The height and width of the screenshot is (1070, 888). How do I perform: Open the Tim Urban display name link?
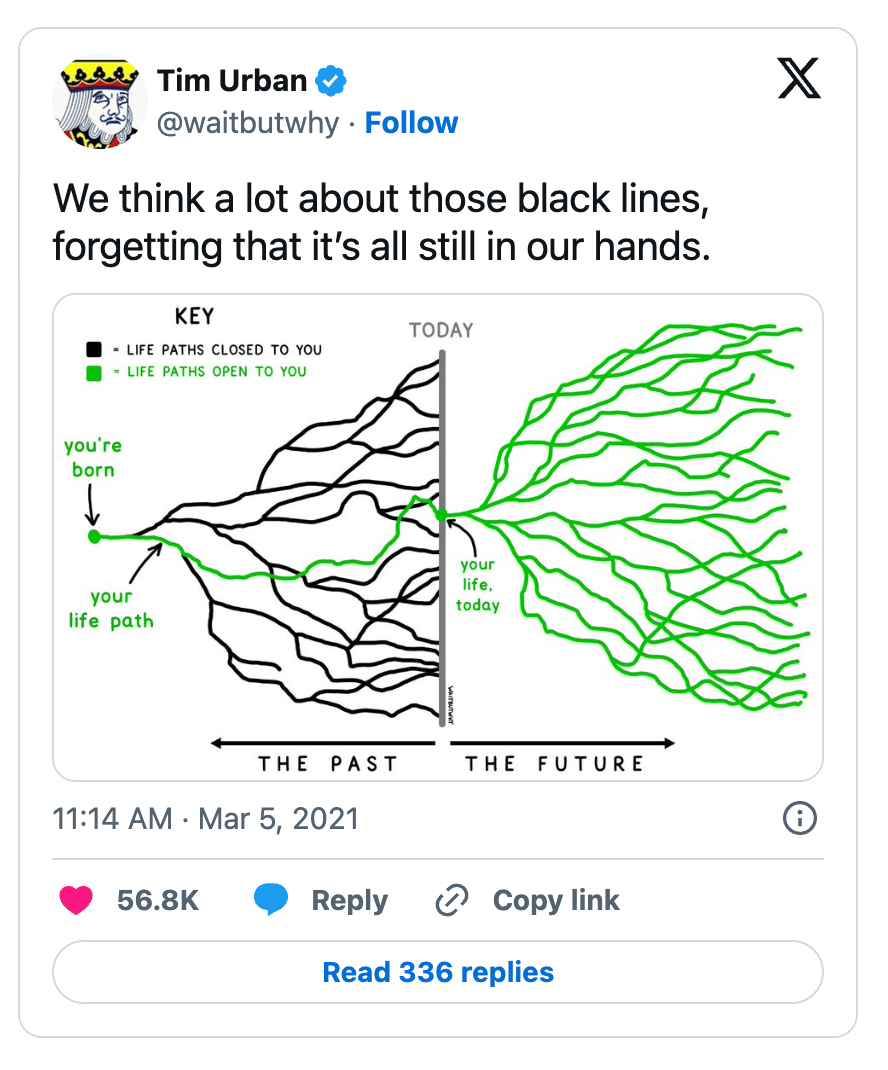pos(232,80)
